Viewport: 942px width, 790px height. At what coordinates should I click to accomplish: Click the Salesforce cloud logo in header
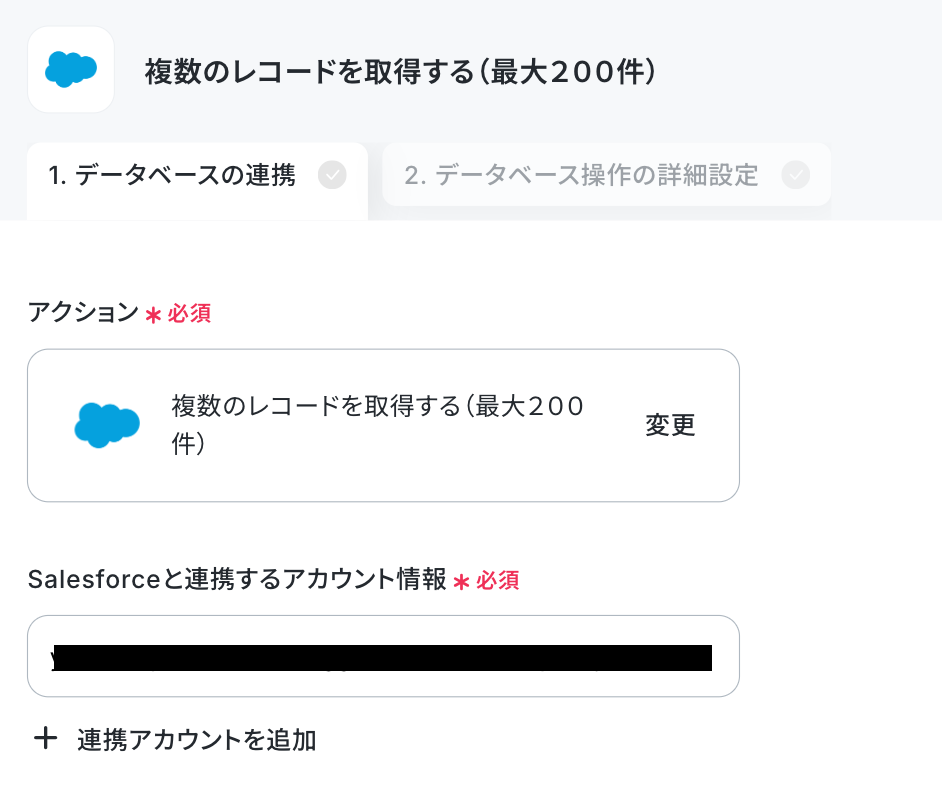click(71, 70)
